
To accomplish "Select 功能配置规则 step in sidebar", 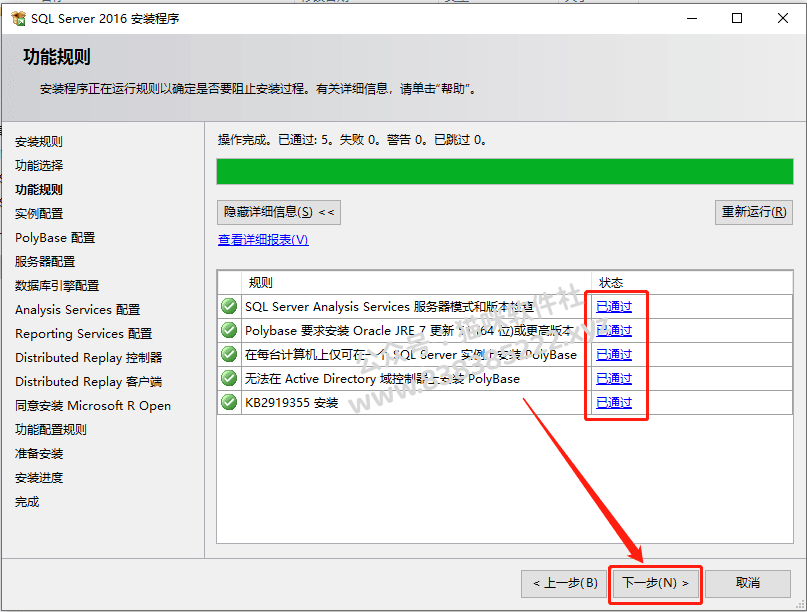I will pyautogui.click(x=50, y=430).
